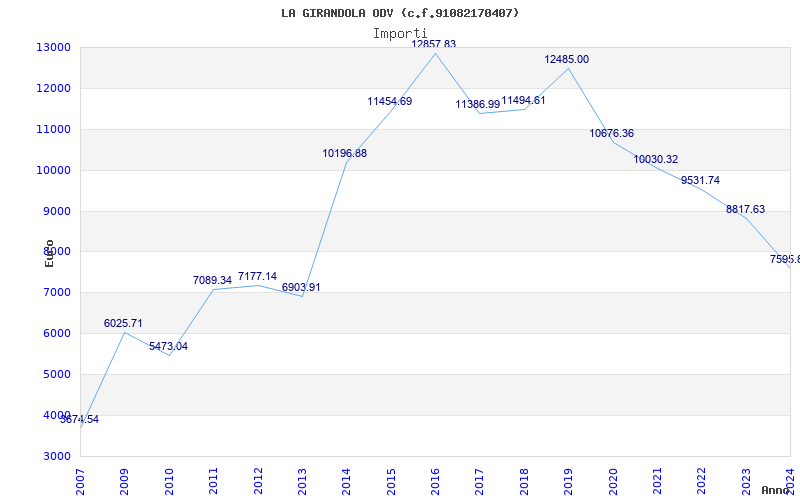Image resolution: width=800 pixels, height=500 pixels.
Task: Click the value 9531.74
Action: click(x=701, y=181)
